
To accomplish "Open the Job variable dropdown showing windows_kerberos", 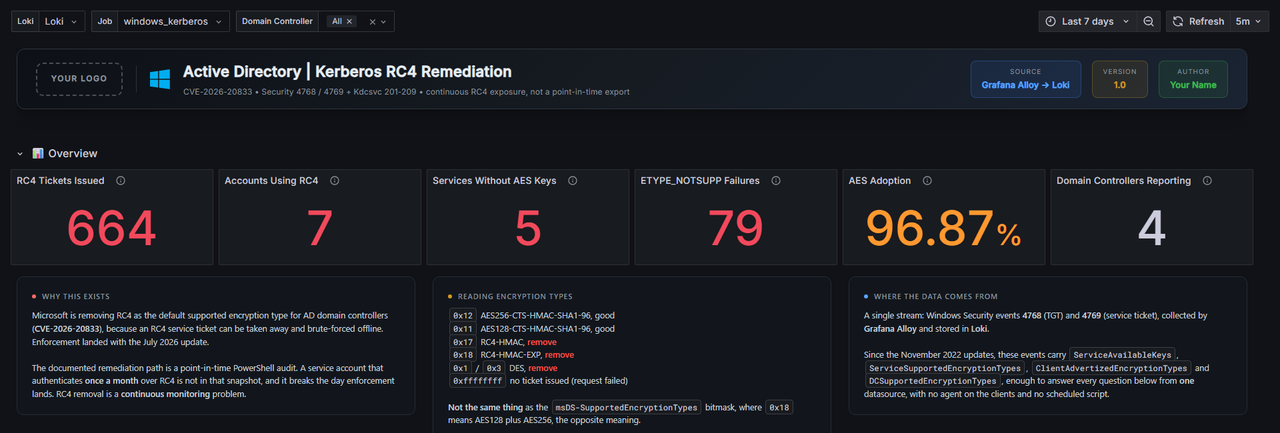I will [174, 21].
